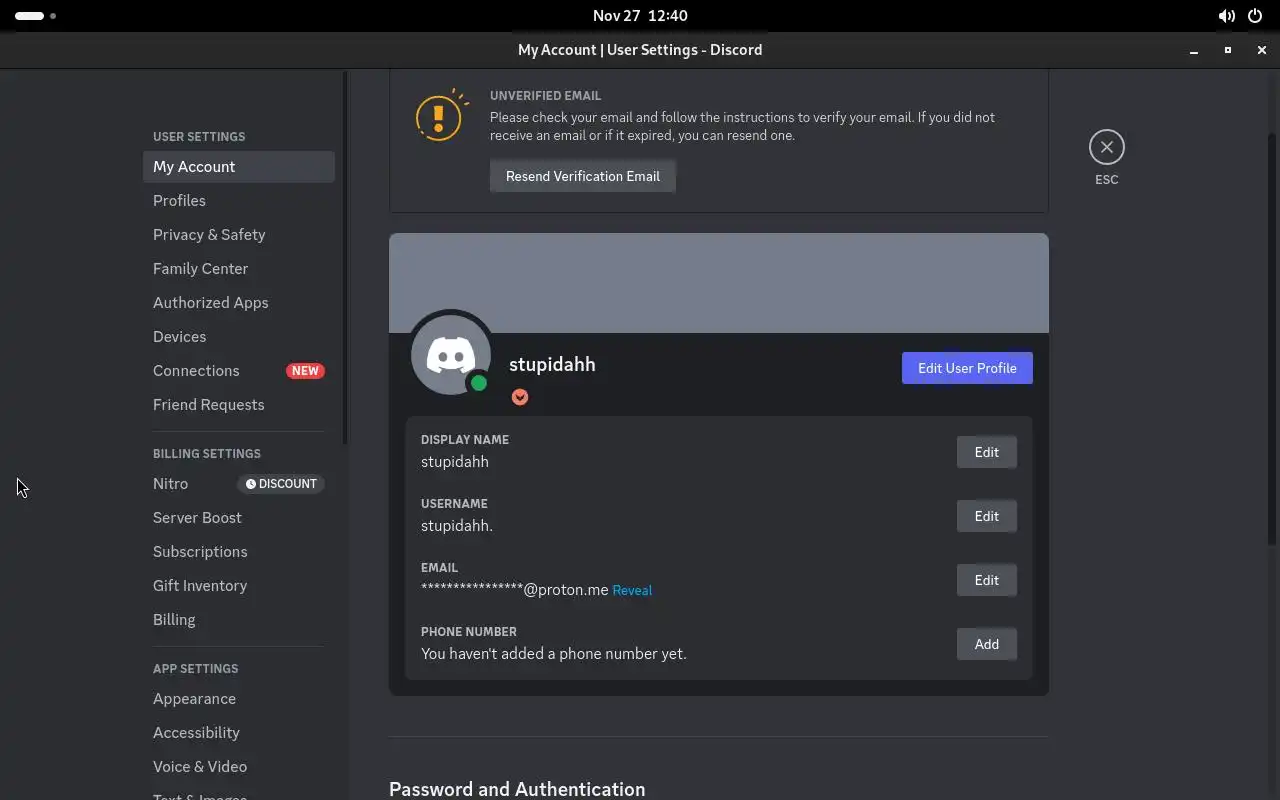Open the system power menu icon
The width and height of the screenshot is (1280, 800).
1256,16
